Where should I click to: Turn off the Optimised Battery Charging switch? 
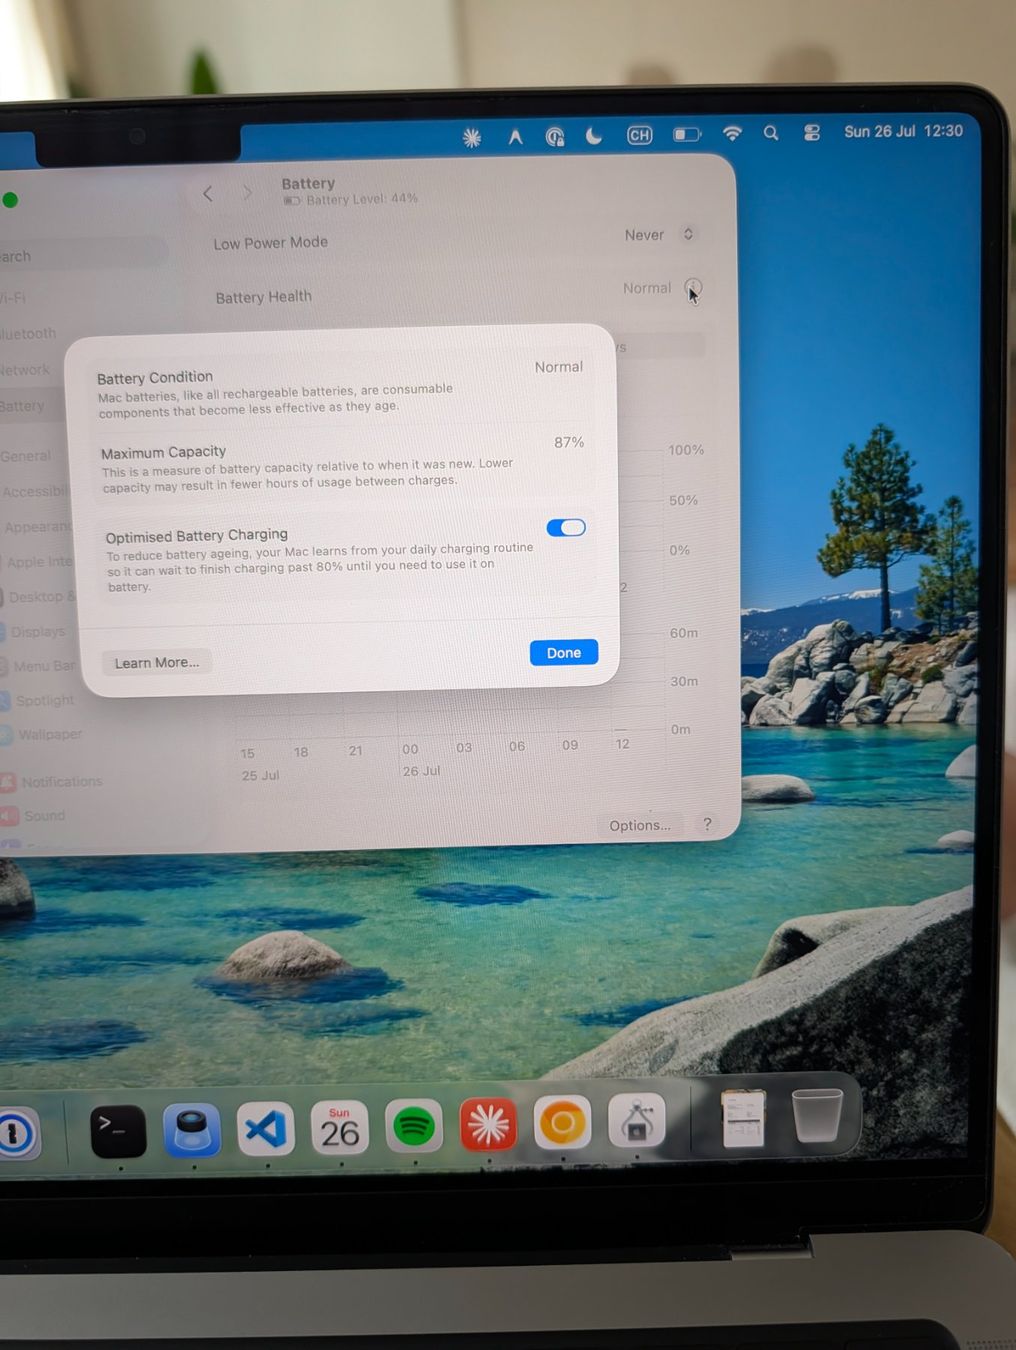pyautogui.click(x=566, y=527)
